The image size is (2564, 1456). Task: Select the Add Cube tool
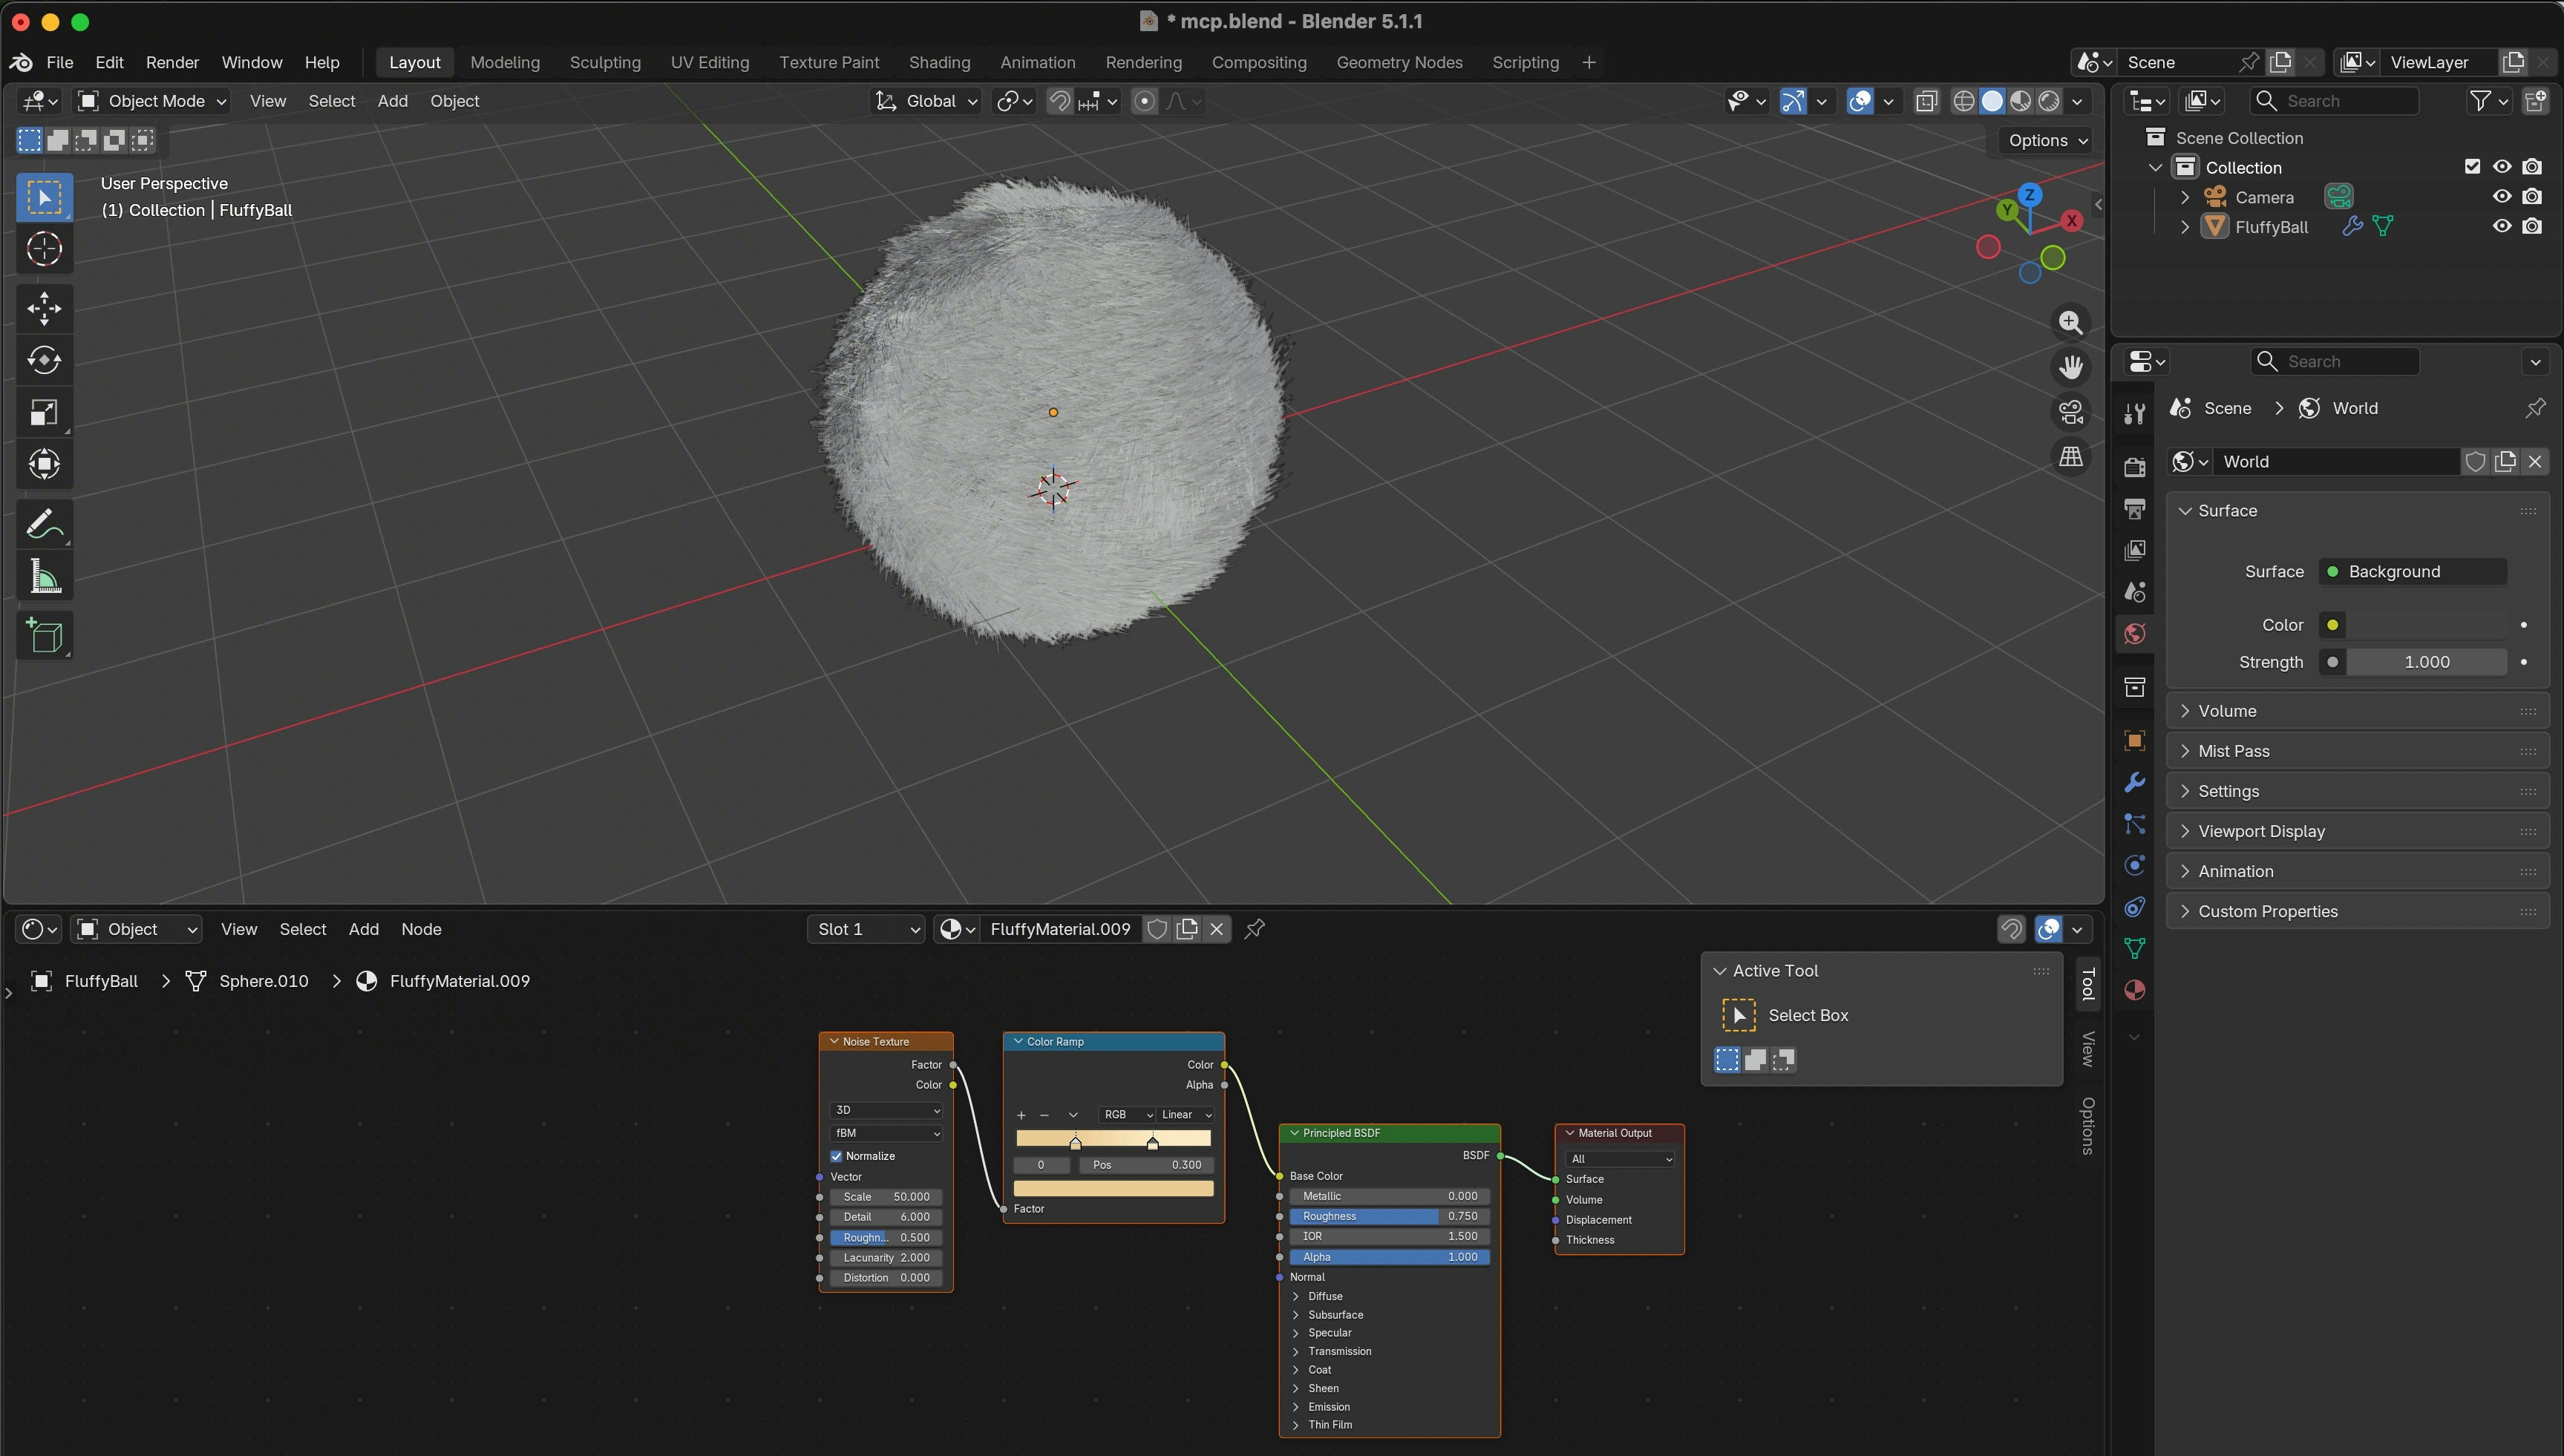click(44, 636)
